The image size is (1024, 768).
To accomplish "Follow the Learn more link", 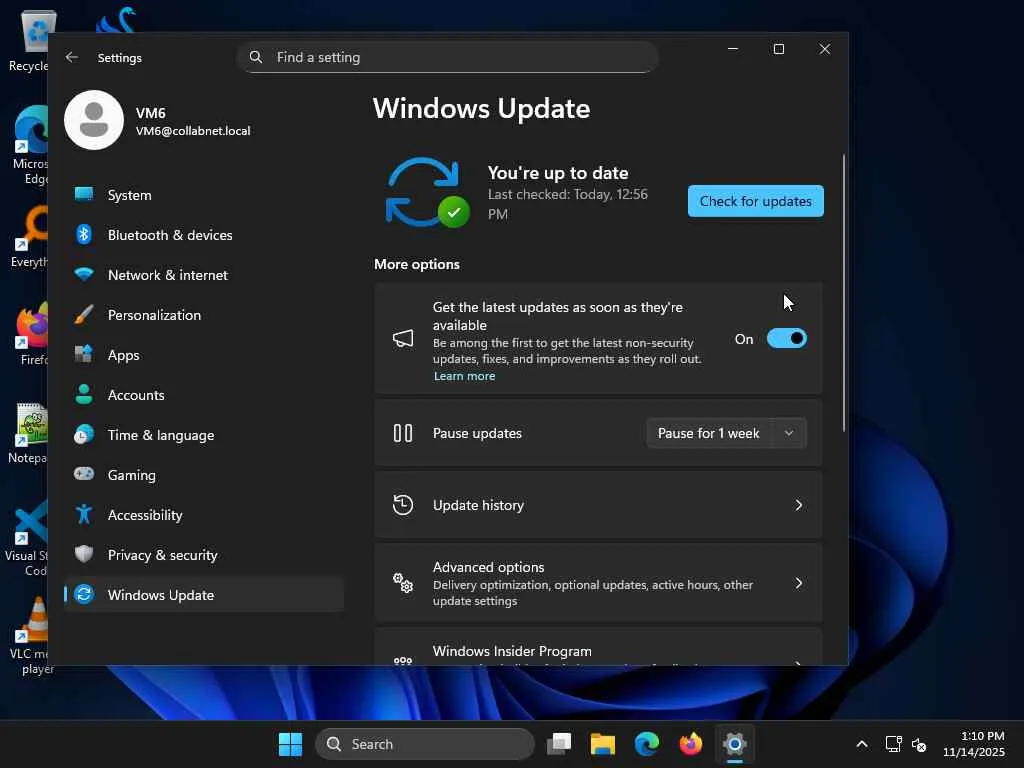I will point(464,376).
